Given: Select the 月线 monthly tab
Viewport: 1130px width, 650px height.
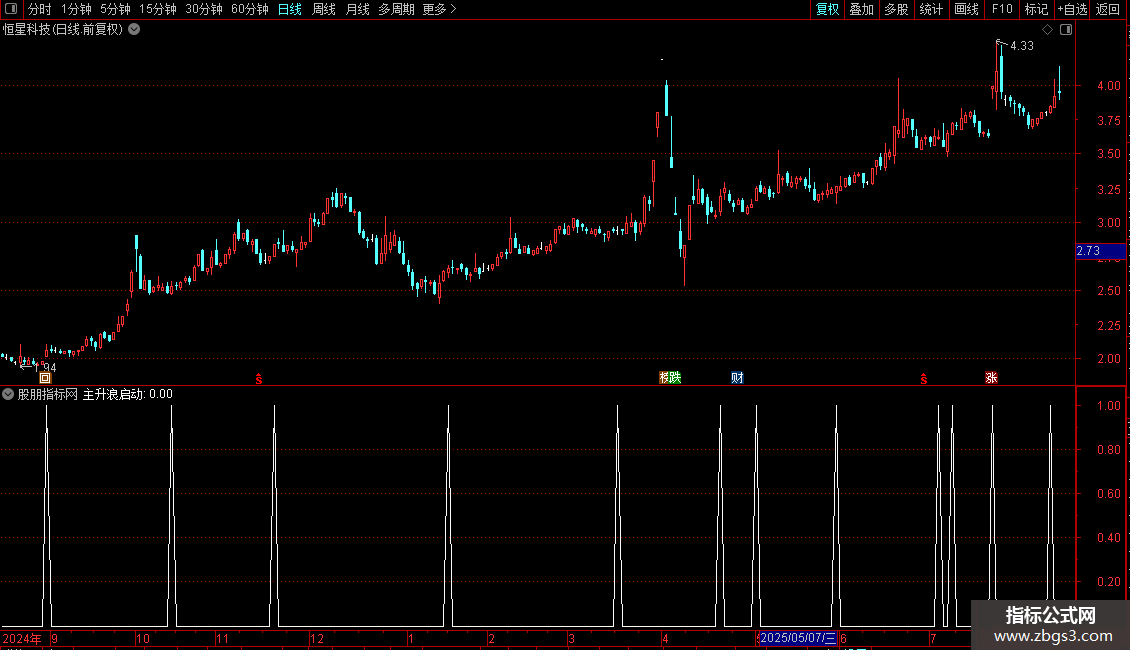Looking at the screenshot, I should coord(357,9).
